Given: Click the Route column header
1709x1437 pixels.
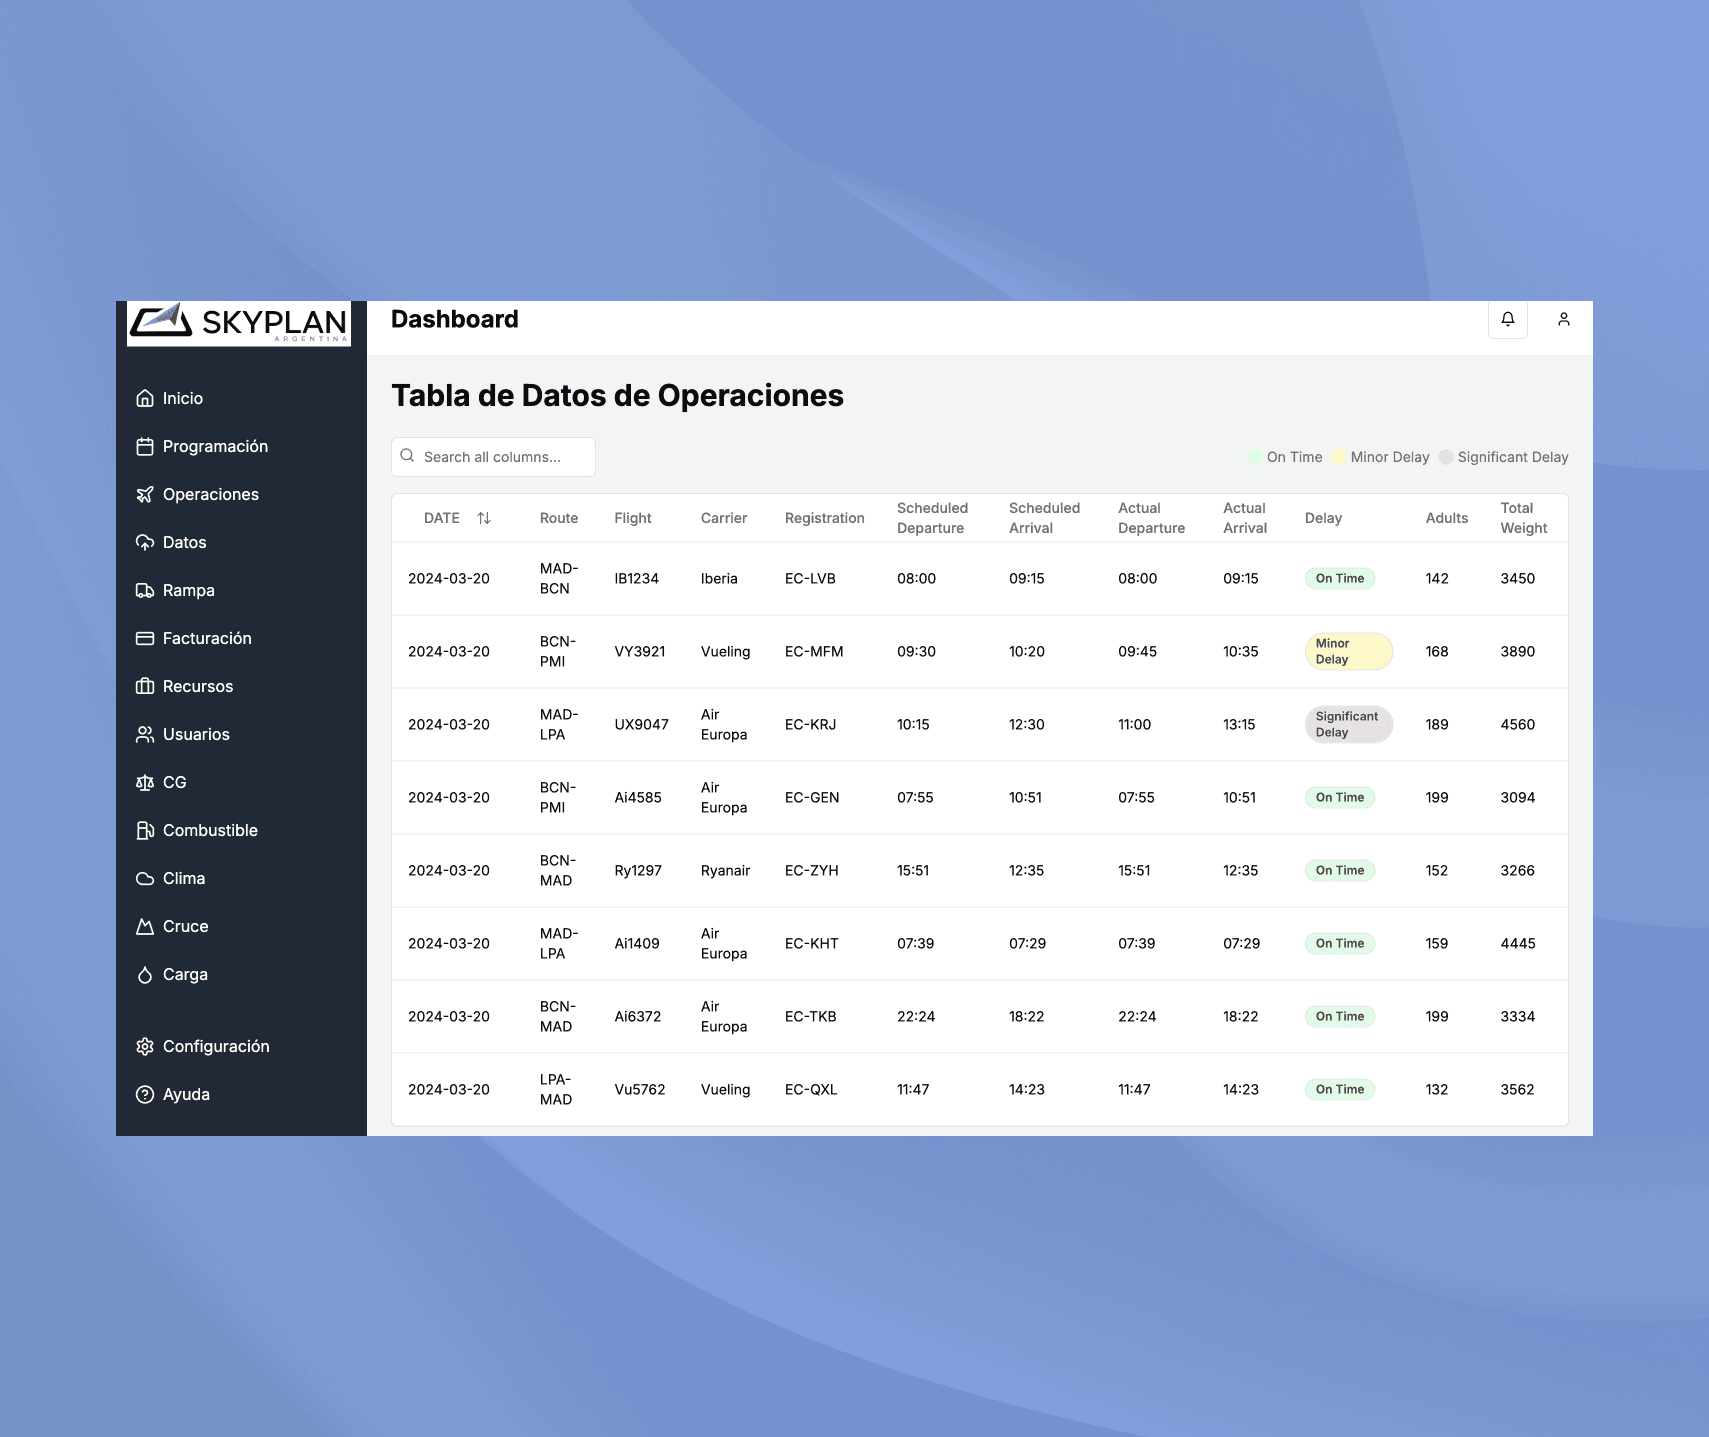Looking at the screenshot, I should [559, 518].
